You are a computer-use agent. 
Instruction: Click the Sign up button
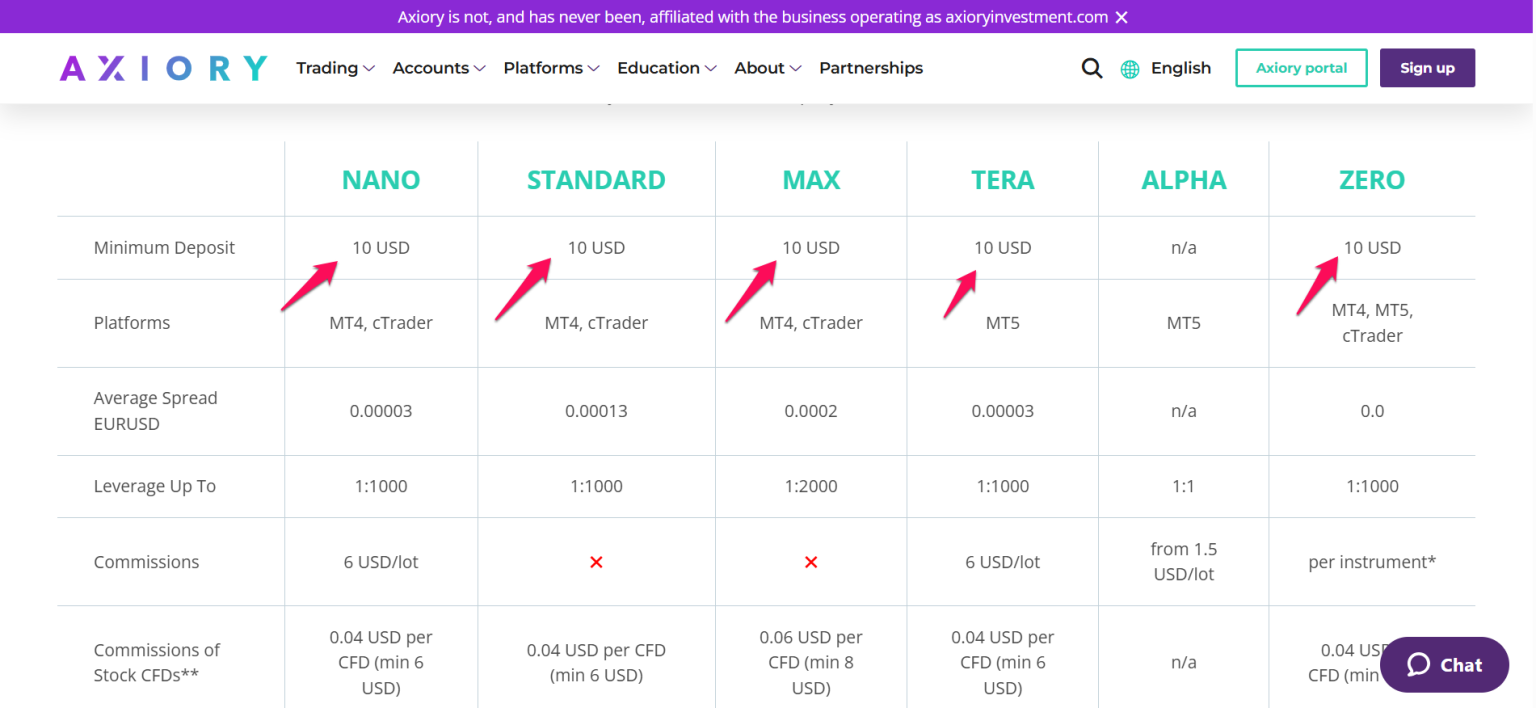click(x=1427, y=67)
